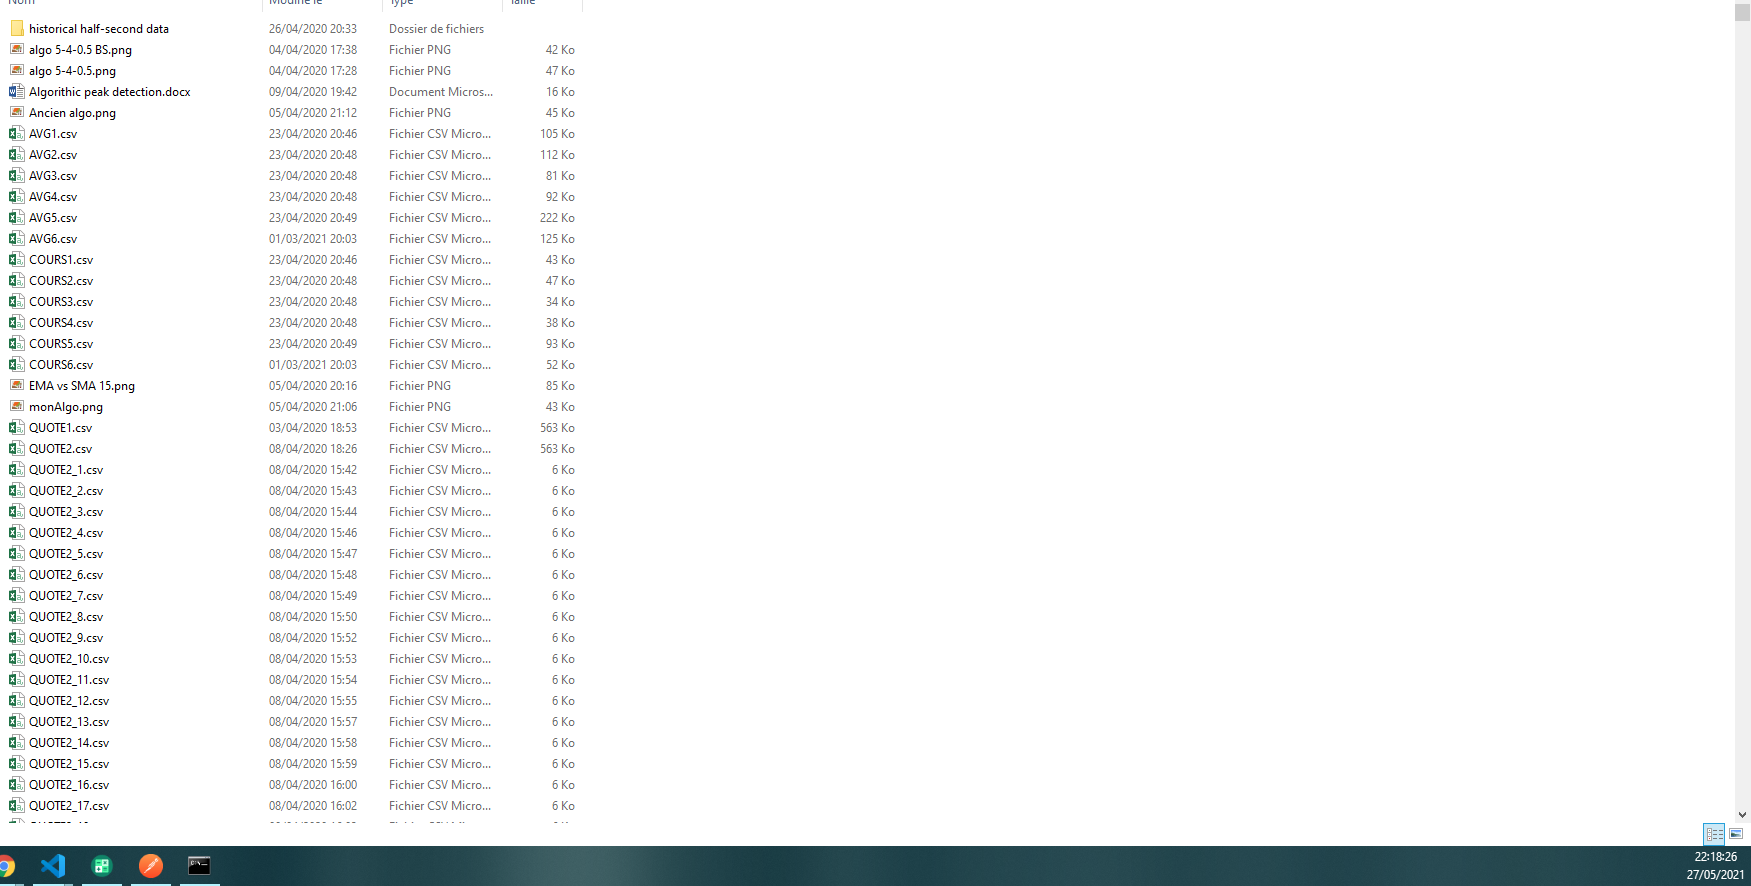Select the historical half-second data folder icon

tap(17, 29)
